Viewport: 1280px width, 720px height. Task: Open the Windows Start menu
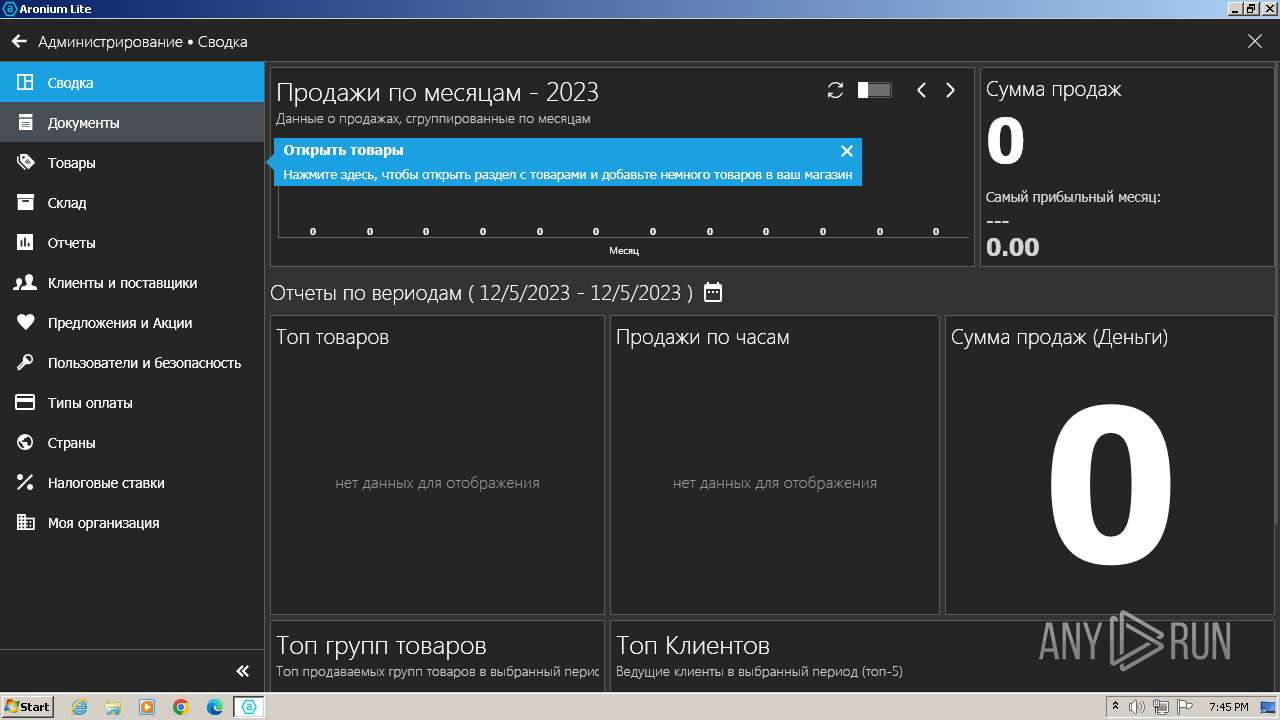pyautogui.click(x=28, y=707)
